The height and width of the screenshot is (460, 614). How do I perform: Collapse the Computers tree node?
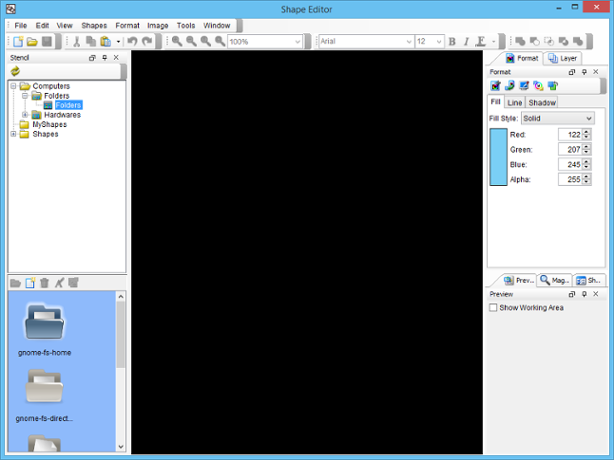click(13, 86)
